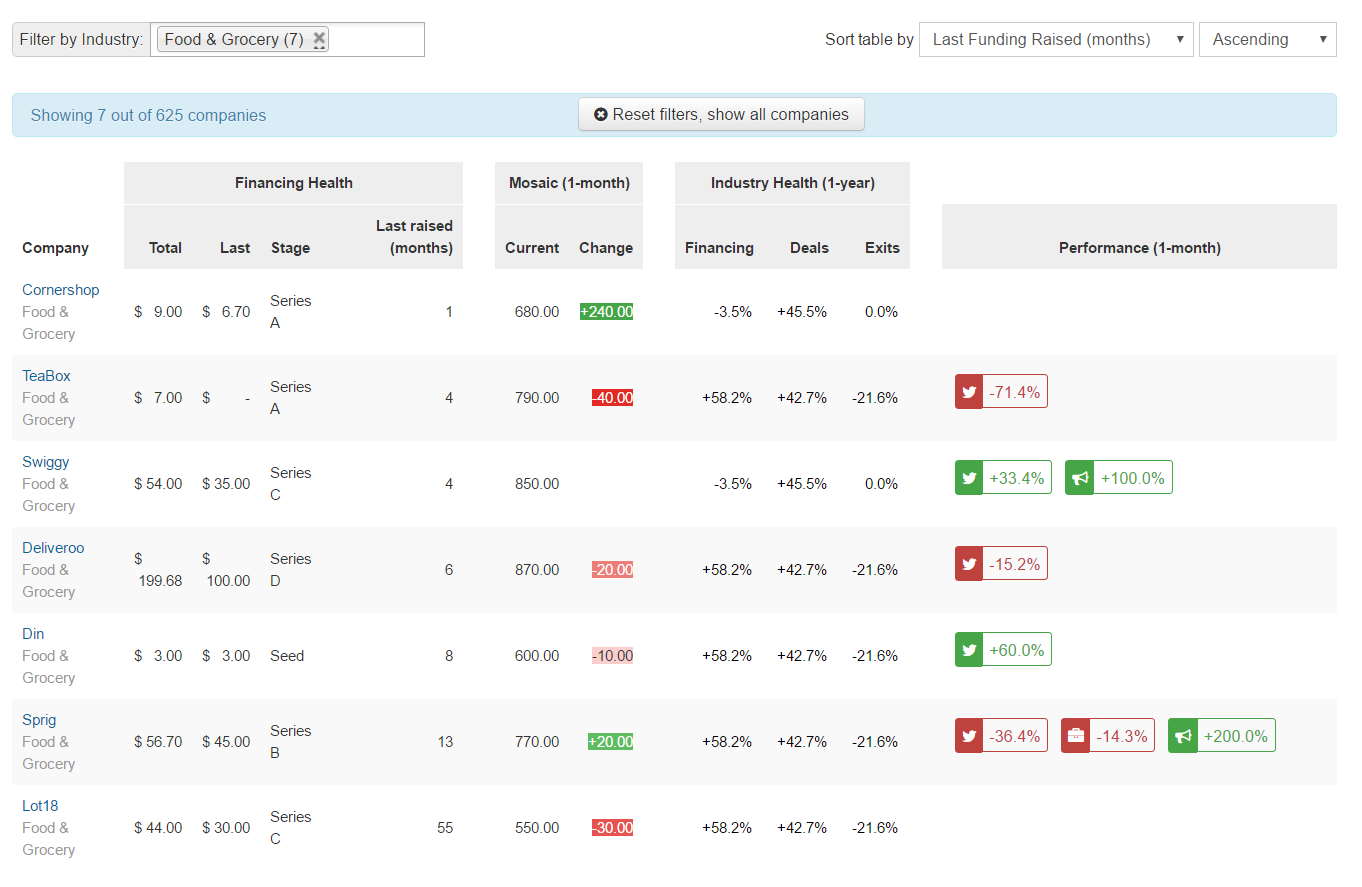
Task: Click Sprig's +20.00 Mosaic change value
Action: point(611,742)
